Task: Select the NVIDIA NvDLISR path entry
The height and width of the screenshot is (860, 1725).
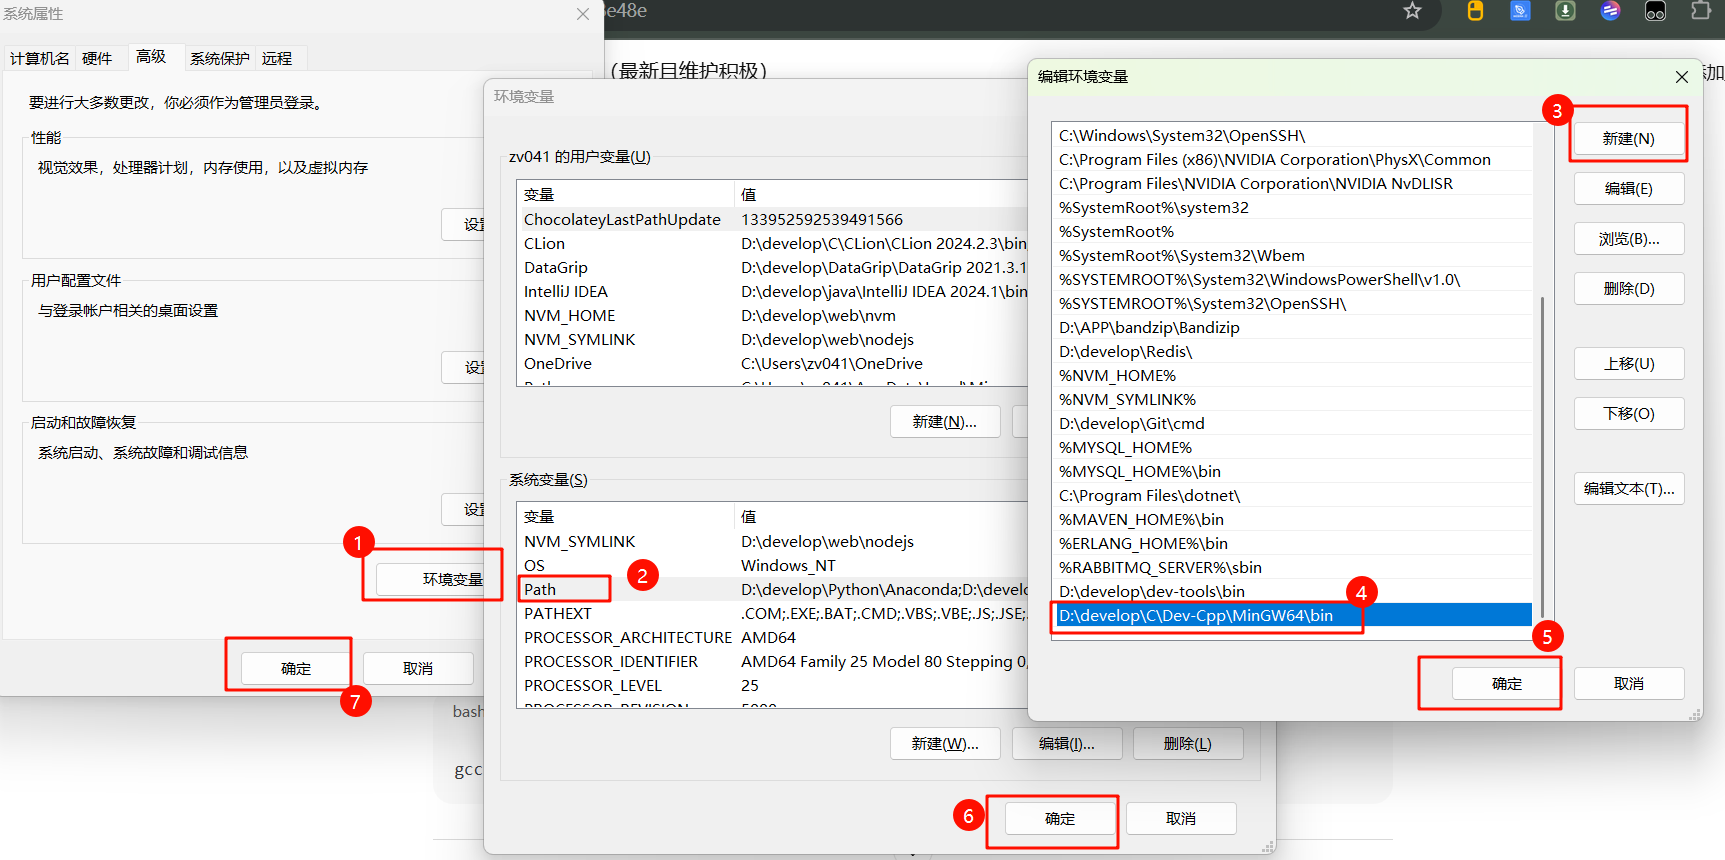Action: point(1292,184)
